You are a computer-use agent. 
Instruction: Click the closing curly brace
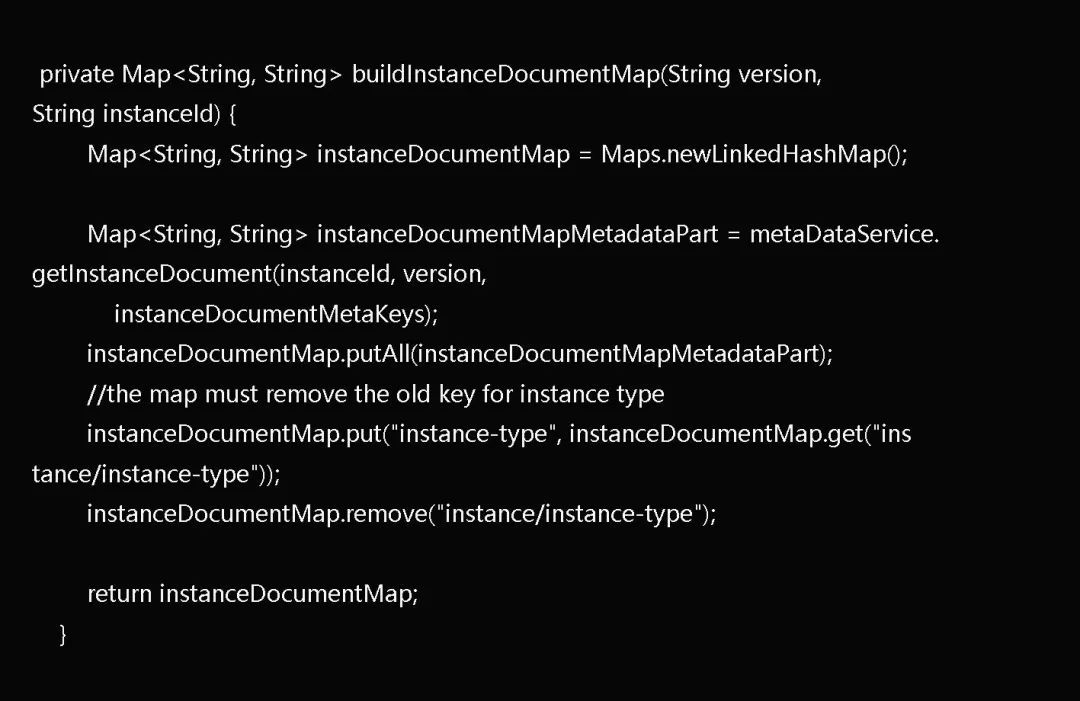63,634
